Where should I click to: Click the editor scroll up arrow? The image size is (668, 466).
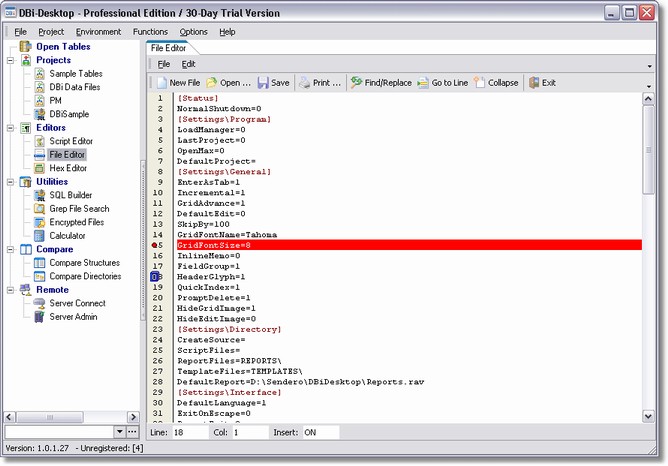click(x=648, y=99)
